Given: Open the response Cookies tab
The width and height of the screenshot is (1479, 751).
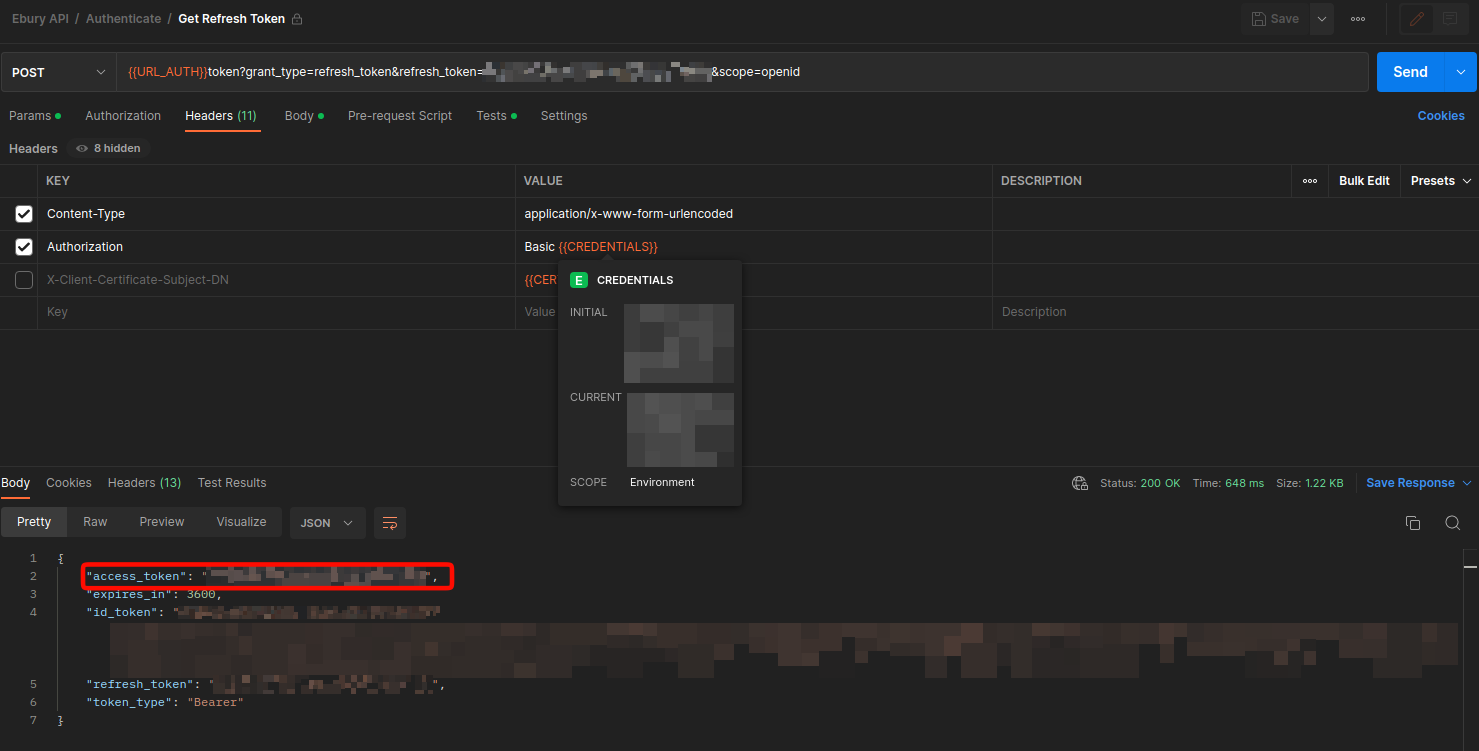Looking at the screenshot, I should (69, 483).
